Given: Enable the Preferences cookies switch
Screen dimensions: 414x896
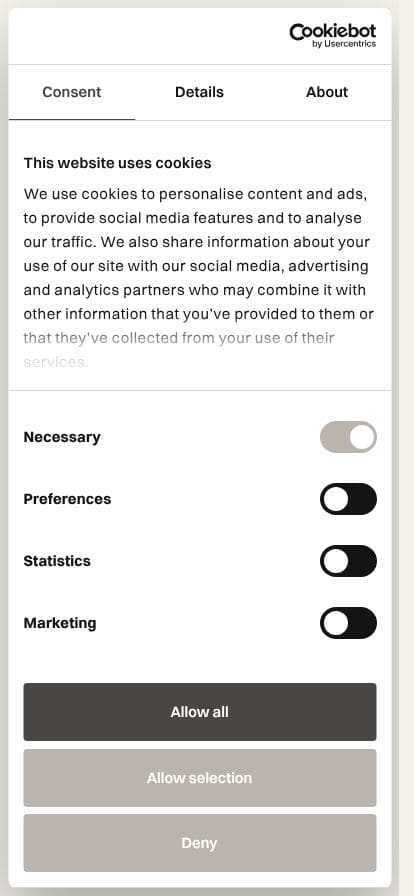Looking at the screenshot, I should tap(348, 499).
